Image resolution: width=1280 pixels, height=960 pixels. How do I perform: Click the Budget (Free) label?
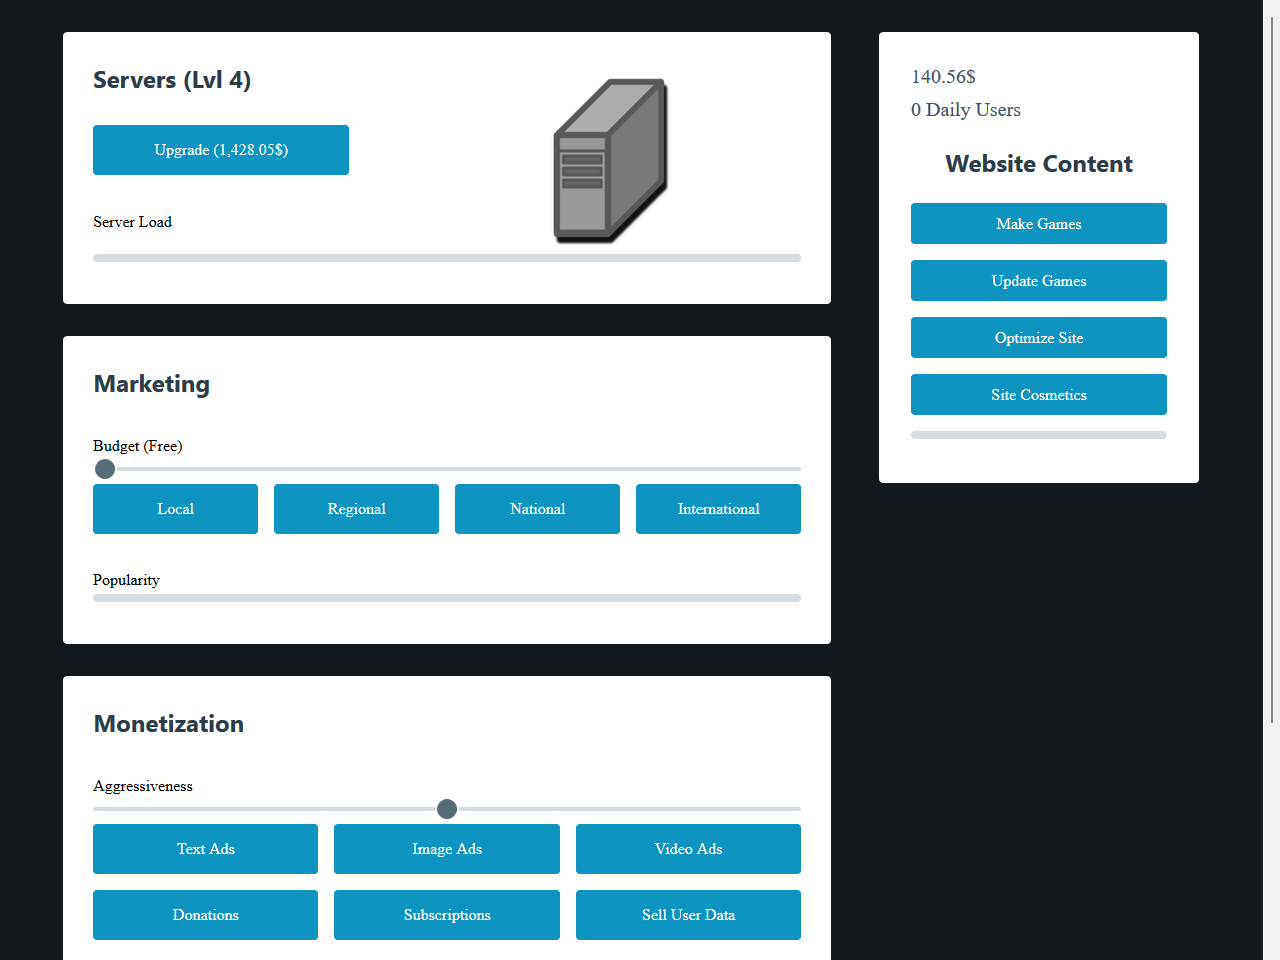(x=138, y=446)
